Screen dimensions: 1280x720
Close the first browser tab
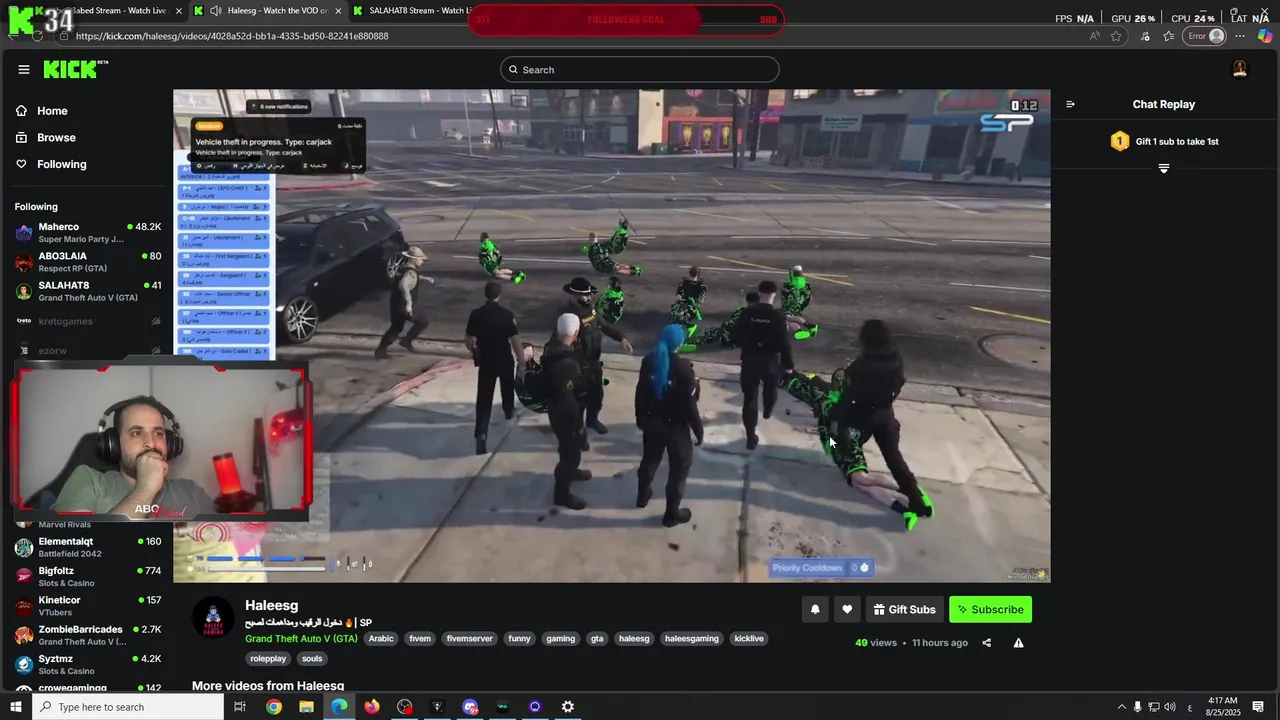(179, 11)
